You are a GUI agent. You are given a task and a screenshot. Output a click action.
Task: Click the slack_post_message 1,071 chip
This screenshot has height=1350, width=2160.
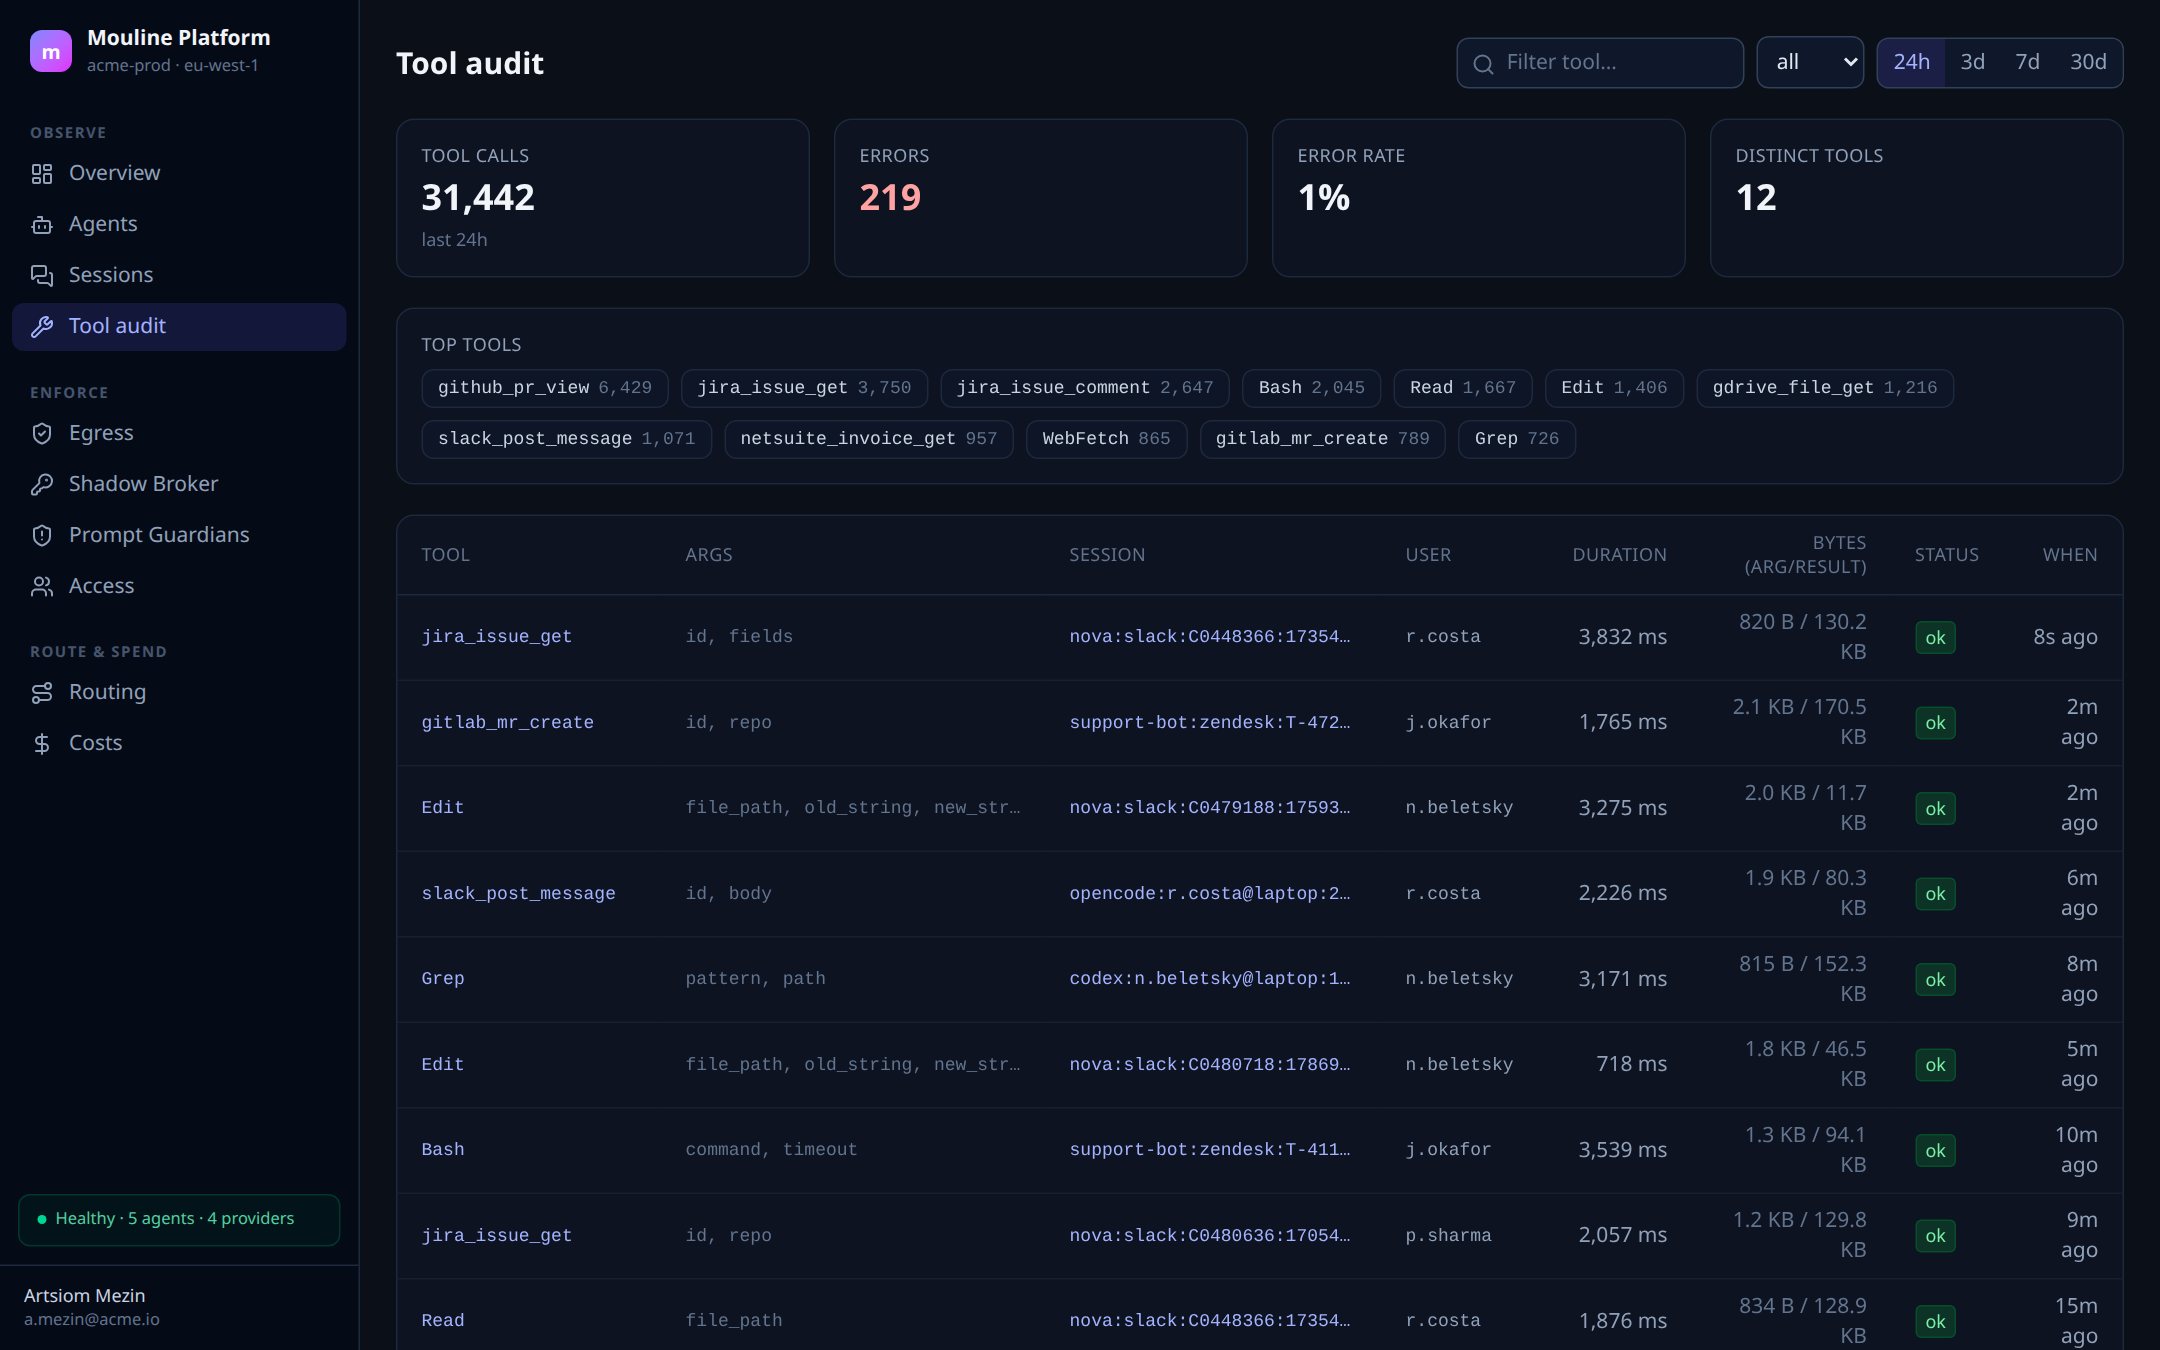[566, 439]
